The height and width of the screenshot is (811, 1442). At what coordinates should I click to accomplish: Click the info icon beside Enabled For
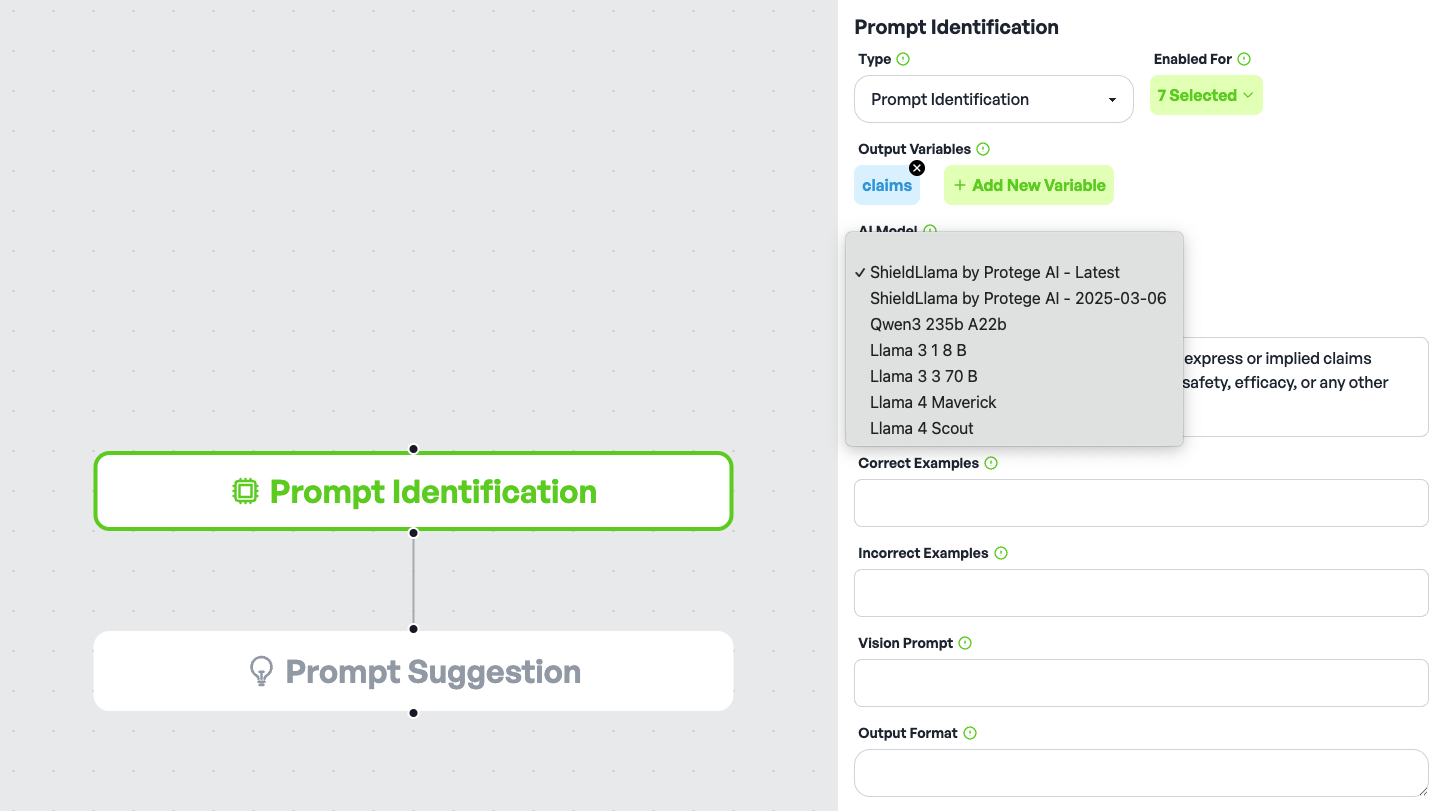coord(1244,59)
